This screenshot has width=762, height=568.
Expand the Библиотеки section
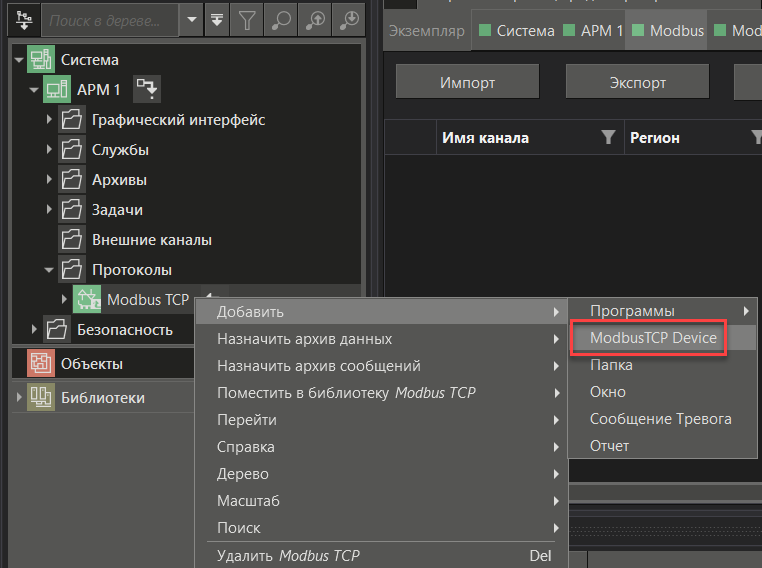click(x=17, y=398)
